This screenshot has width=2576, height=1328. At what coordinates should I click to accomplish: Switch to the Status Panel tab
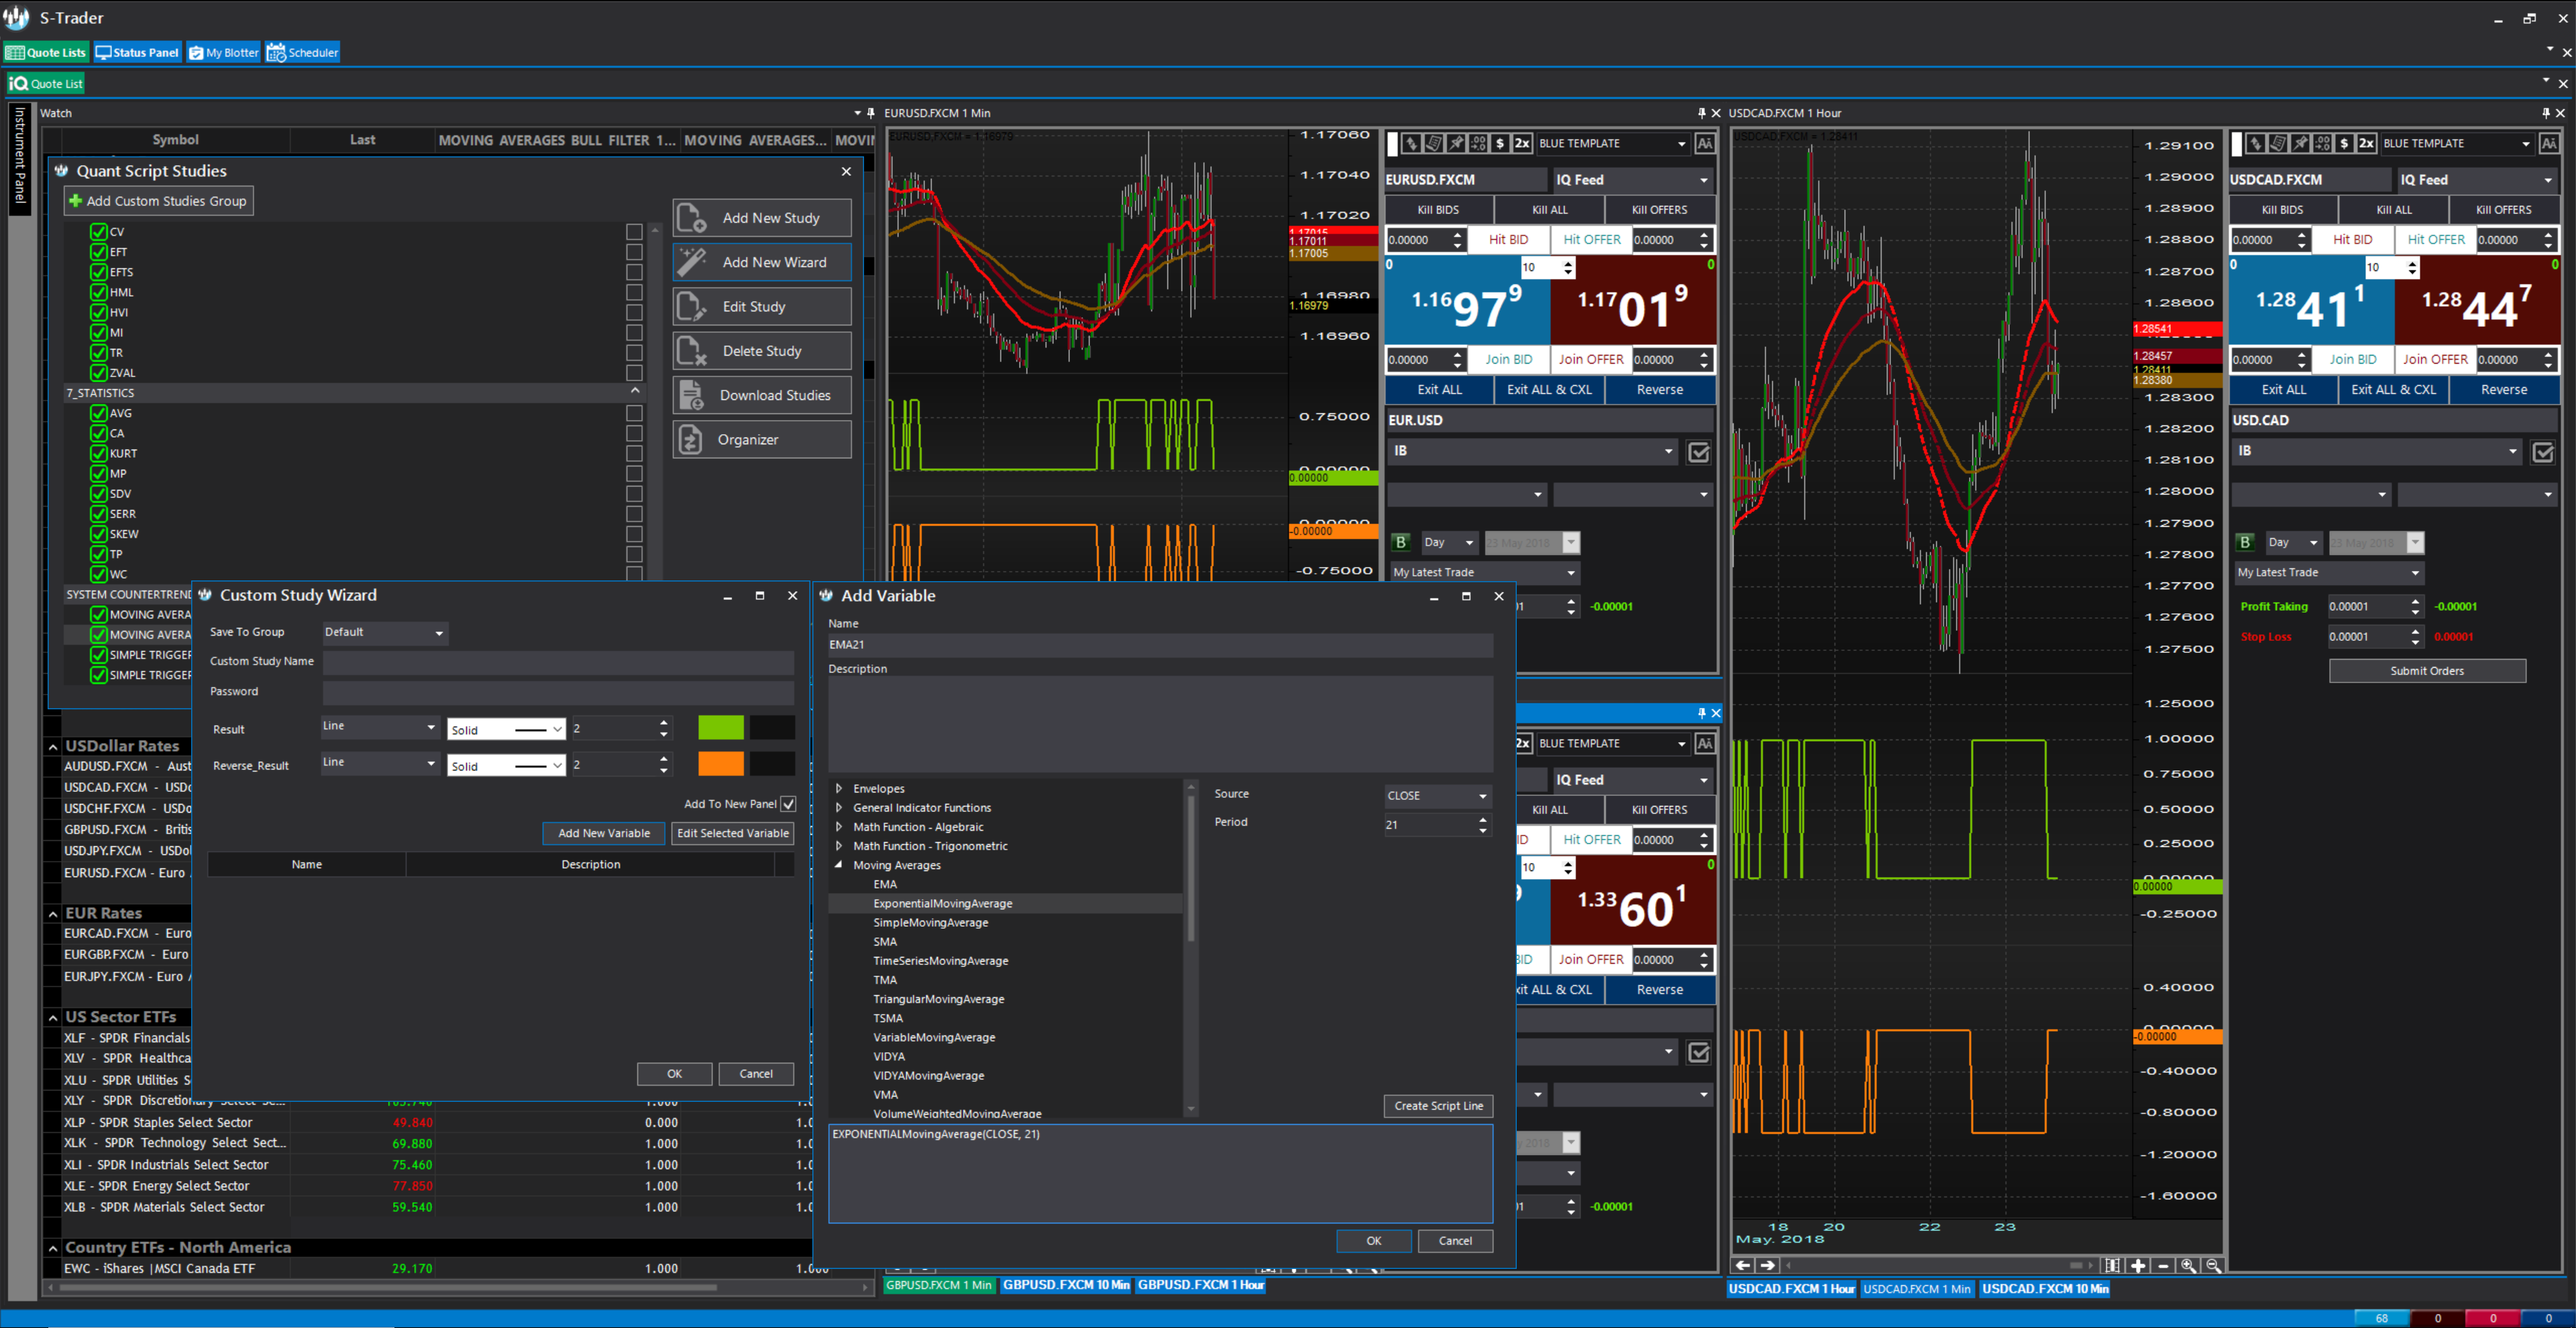(x=138, y=53)
